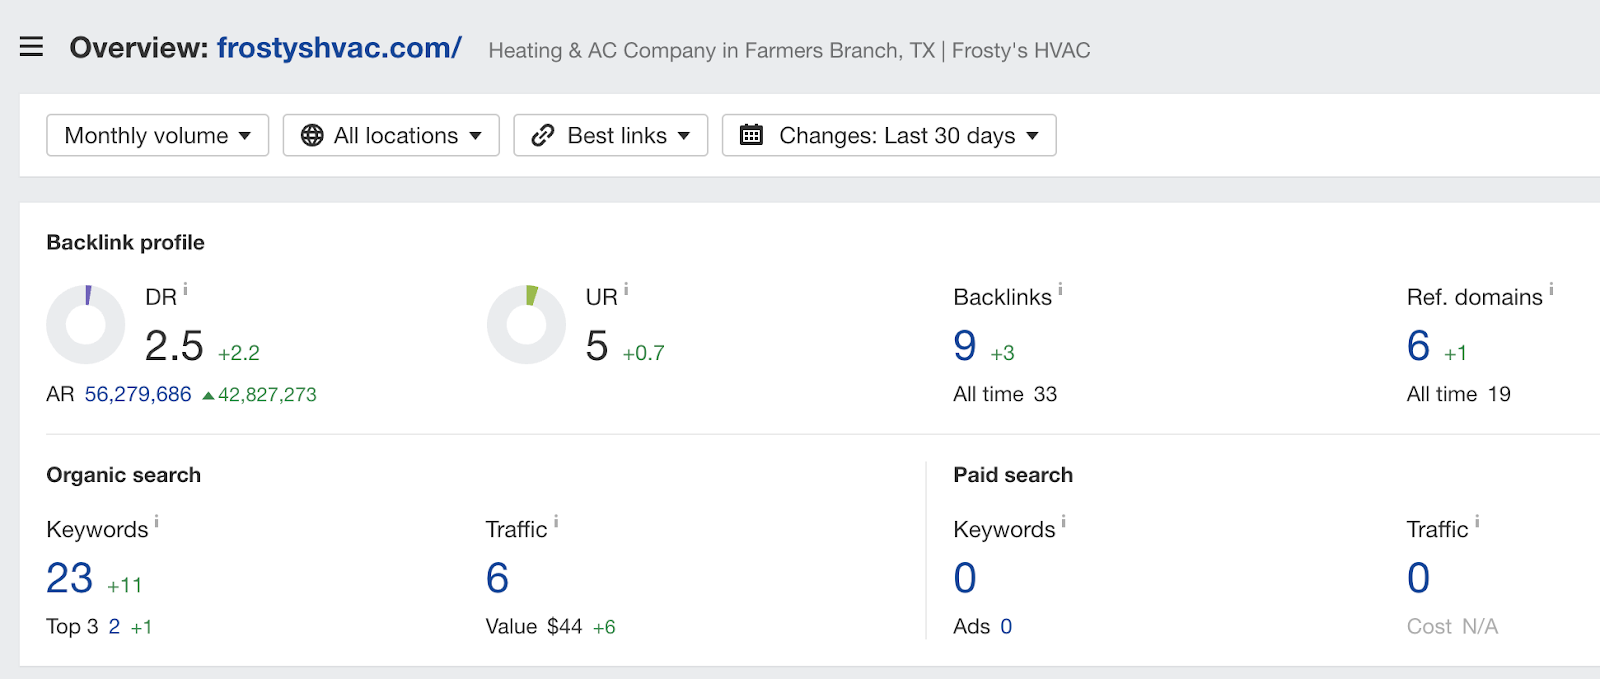Click the Backlinks info icon
This screenshot has height=679, width=1600.
pyautogui.click(x=1060, y=289)
